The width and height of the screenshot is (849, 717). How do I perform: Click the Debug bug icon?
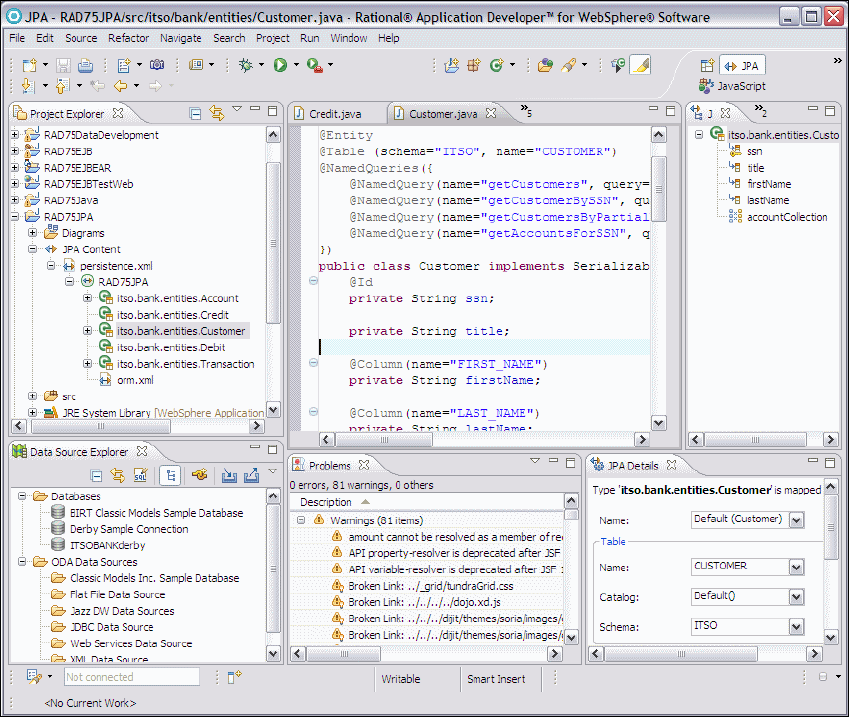[x=246, y=65]
